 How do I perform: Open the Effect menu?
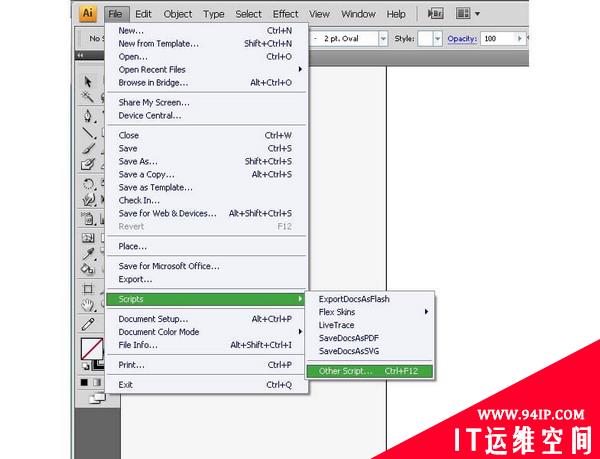[285, 14]
